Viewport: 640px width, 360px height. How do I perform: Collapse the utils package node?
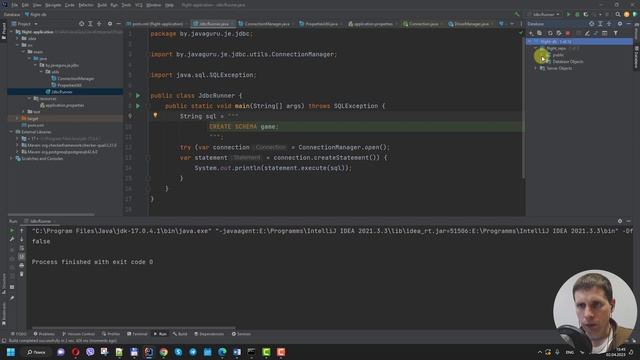point(41,72)
